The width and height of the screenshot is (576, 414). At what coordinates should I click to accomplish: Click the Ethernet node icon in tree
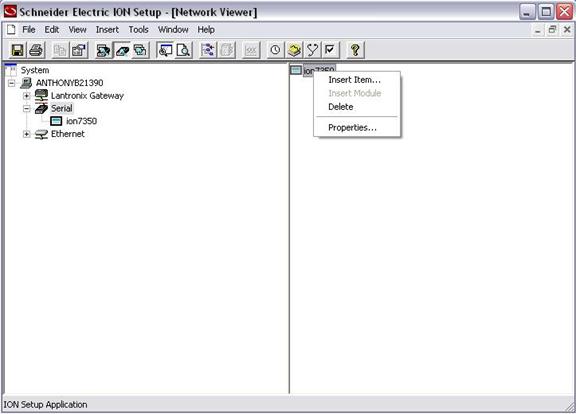(41, 134)
